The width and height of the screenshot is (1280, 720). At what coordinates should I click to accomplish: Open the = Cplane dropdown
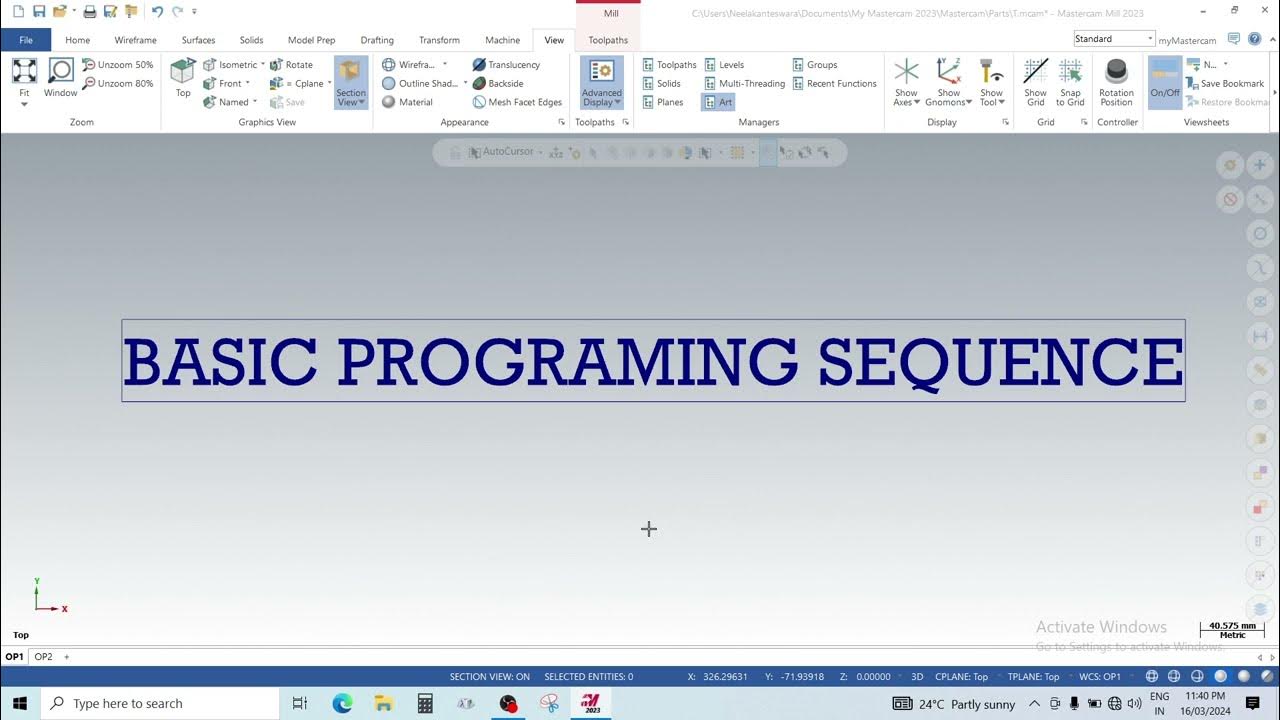point(329,83)
